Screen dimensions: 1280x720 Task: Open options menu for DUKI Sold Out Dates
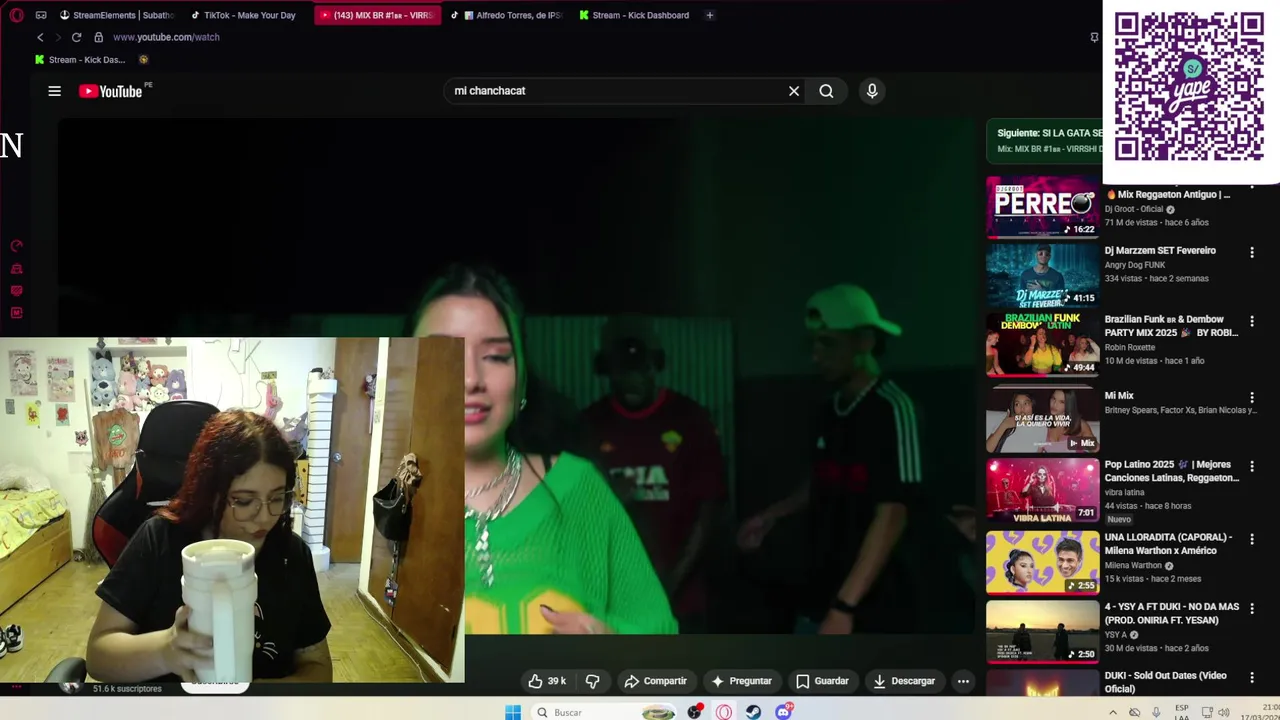1251,678
